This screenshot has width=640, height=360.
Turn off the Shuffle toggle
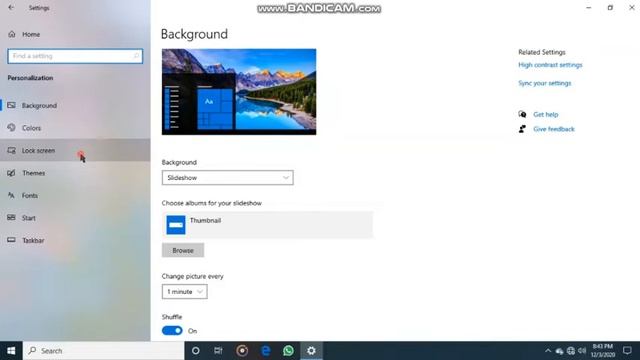[172, 331]
